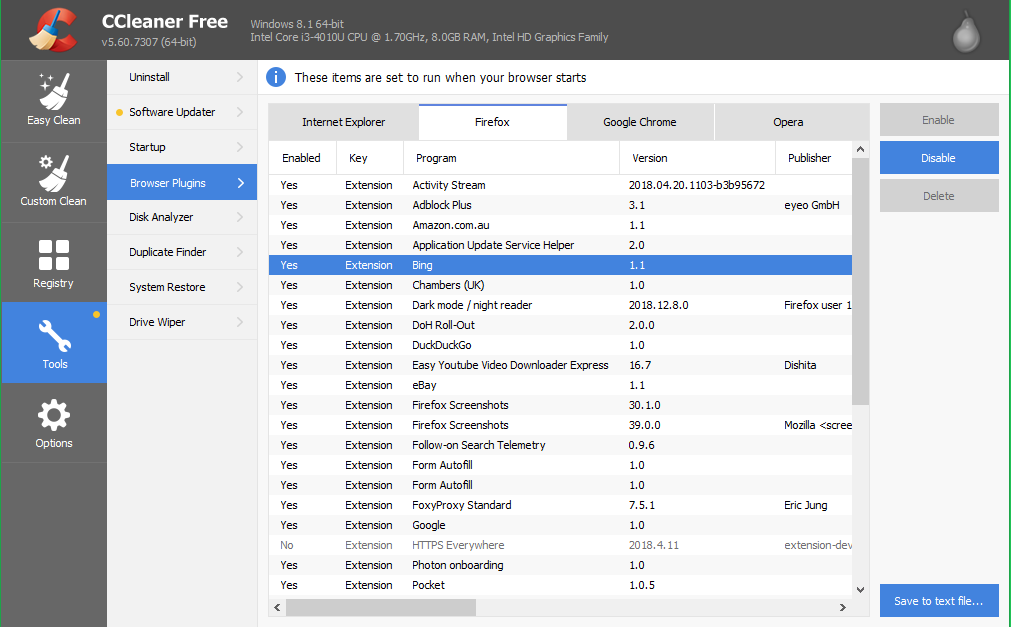Select Follow-on Search Telemetry row

click(560, 445)
